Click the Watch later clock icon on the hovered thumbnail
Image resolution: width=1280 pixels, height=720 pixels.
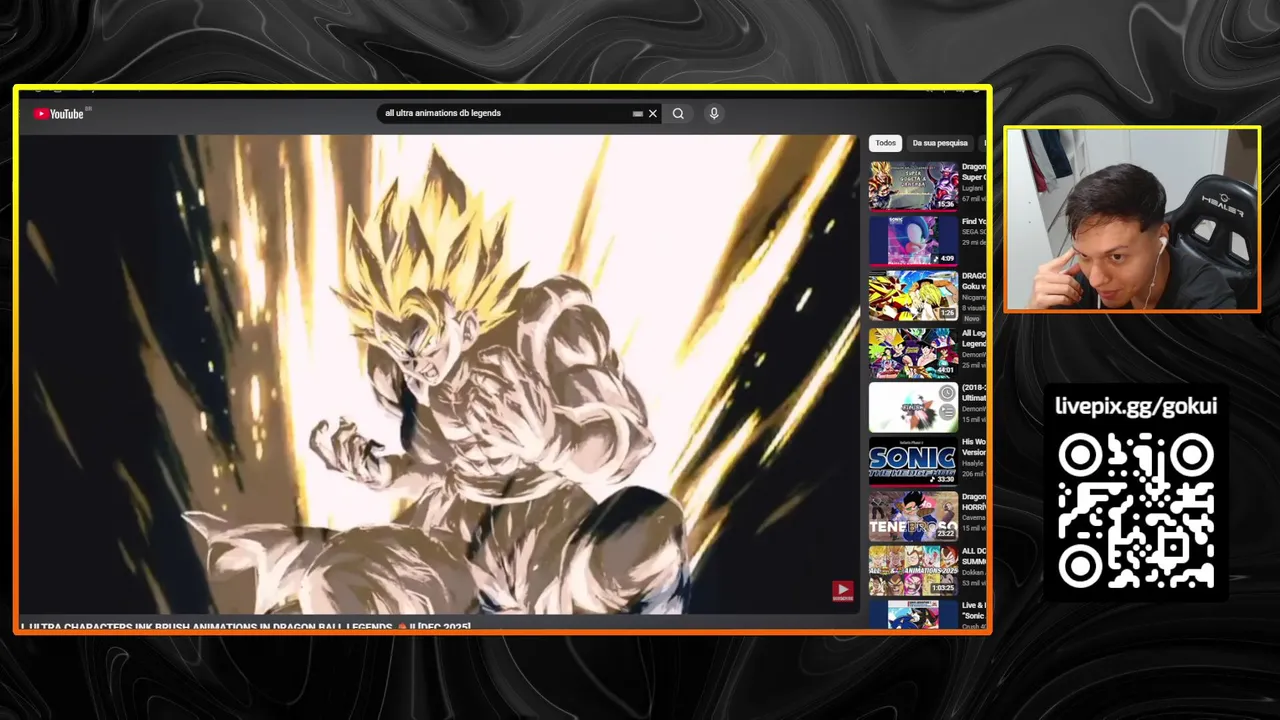[x=947, y=394]
